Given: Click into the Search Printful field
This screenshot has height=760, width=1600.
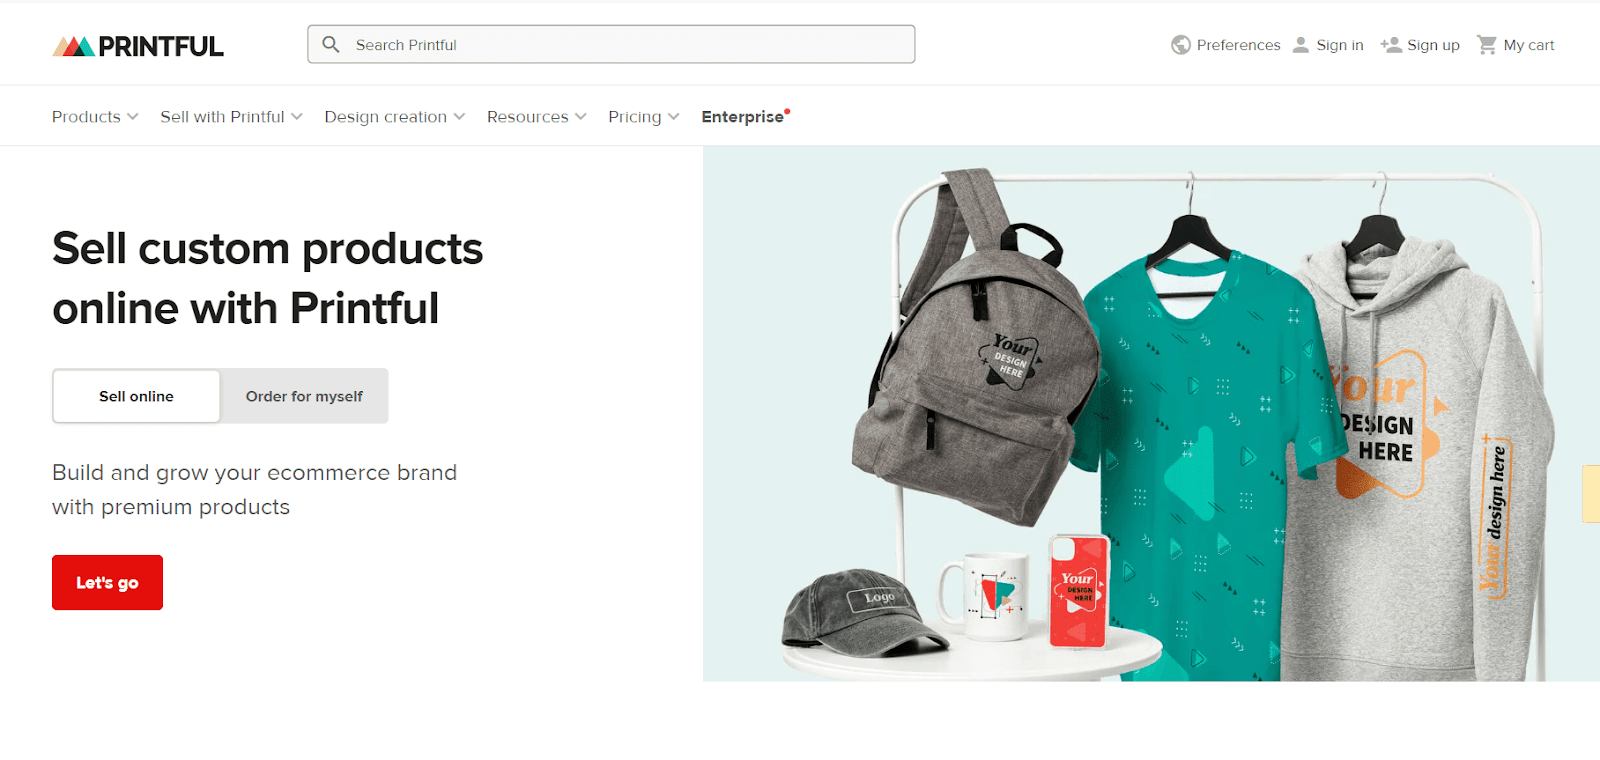Looking at the screenshot, I should (611, 44).
